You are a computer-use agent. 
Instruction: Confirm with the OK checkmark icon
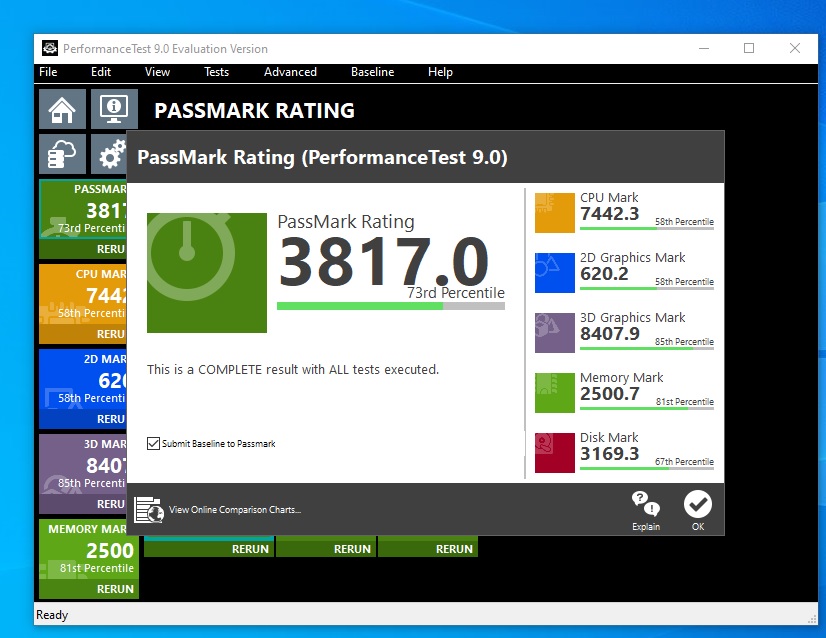click(x=698, y=504)
